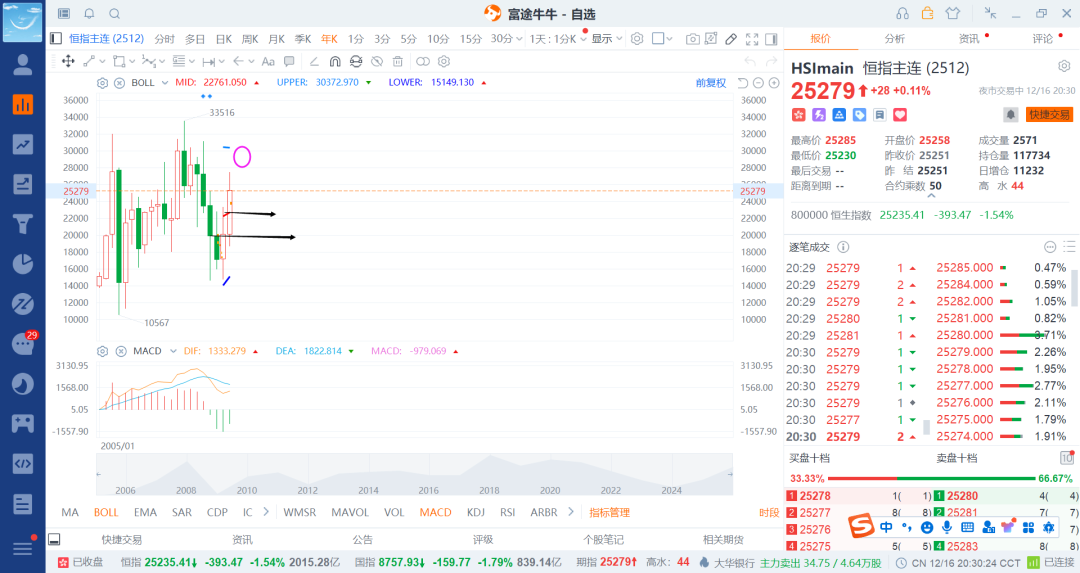Delete drawings with trash icon
Image resolution: width=1080 pixels, height=573 pixels.
[x=397, y=61]
